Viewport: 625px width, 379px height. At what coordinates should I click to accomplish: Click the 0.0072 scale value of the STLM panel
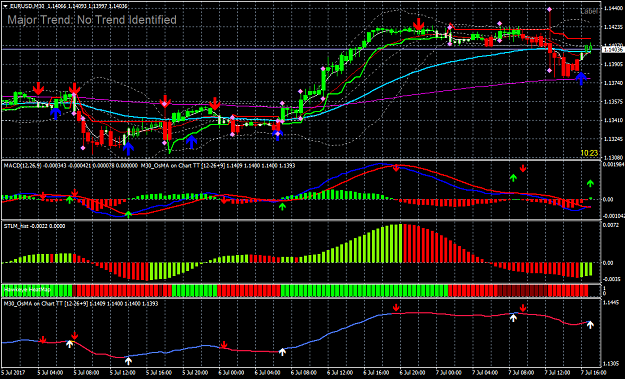pos(611,225)
